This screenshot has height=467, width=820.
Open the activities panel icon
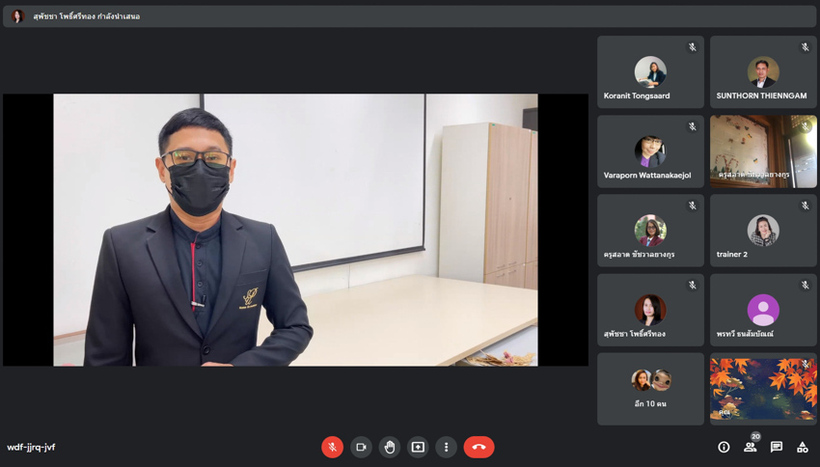(802, 447)
